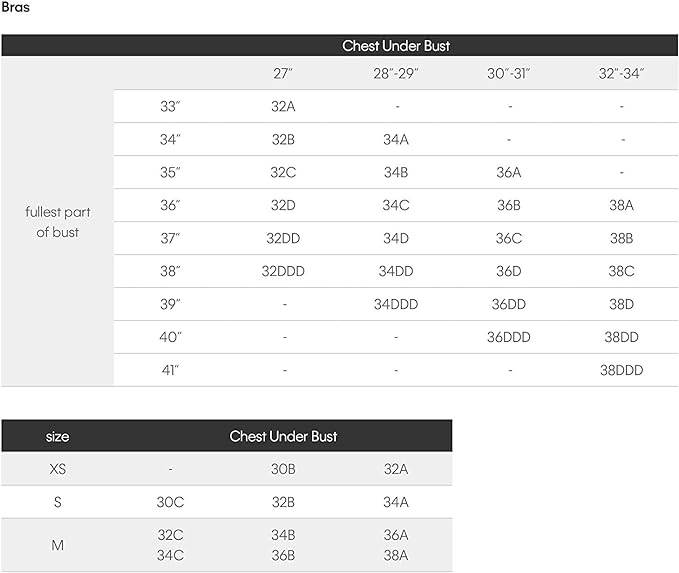Click the 37" bust row label
Screen dimensions: 679x573
(171, 238)
